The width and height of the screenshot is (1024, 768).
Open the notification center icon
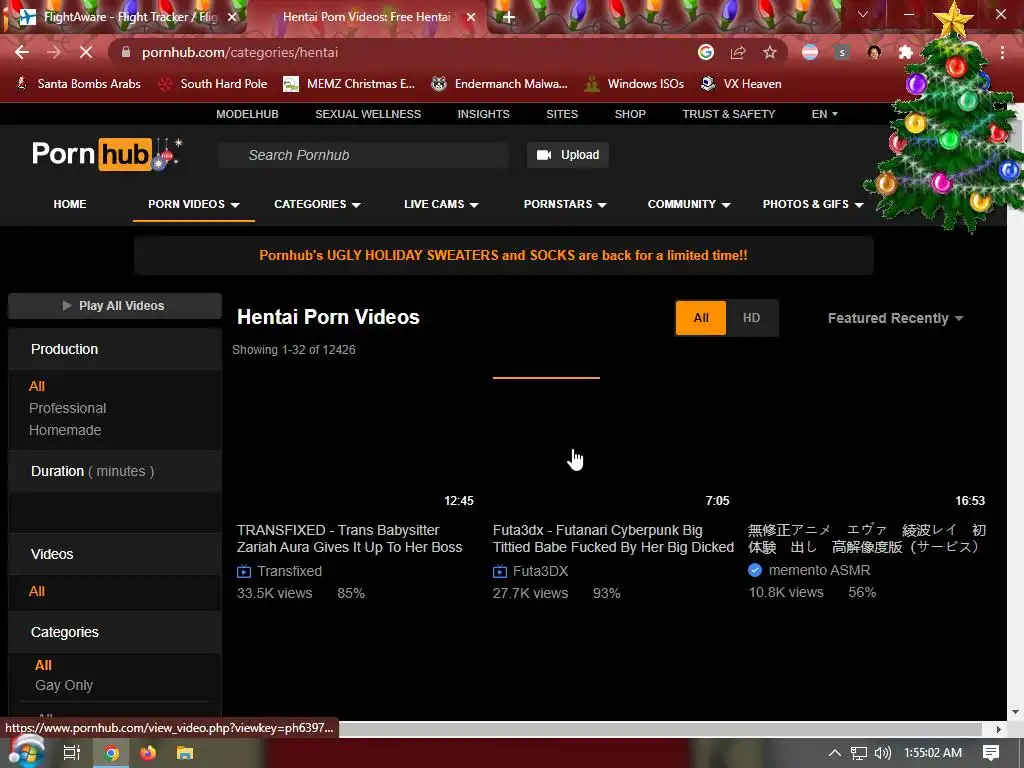(991, 753)
